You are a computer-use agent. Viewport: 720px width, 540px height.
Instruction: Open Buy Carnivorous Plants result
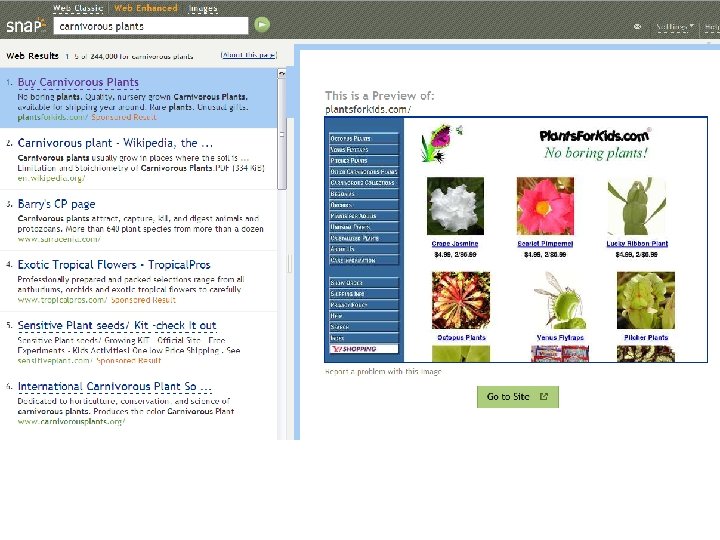click(78, 82)
